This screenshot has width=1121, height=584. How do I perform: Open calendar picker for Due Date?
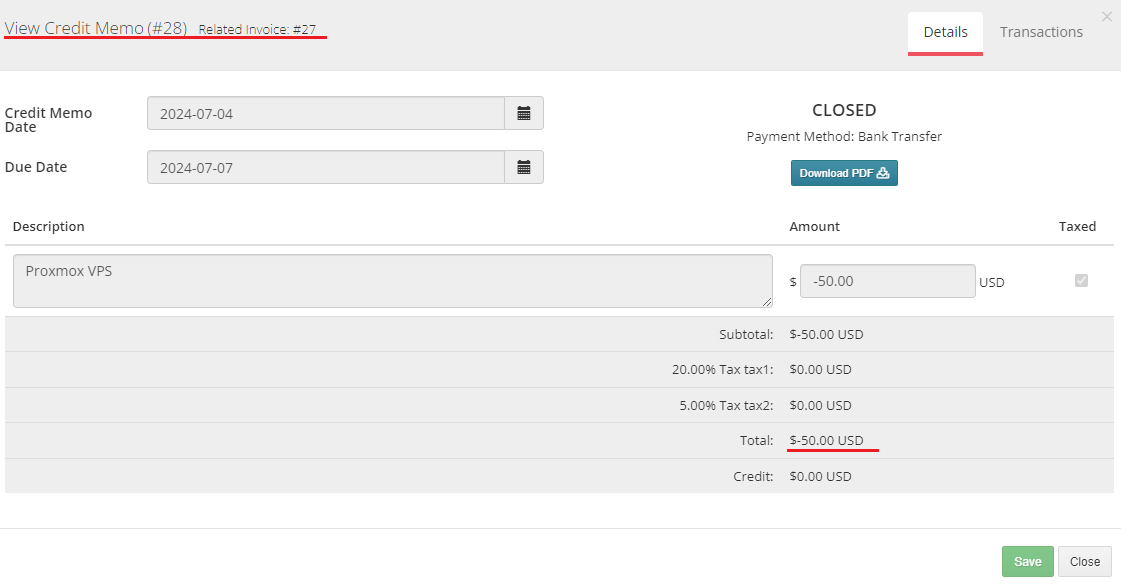523,167
